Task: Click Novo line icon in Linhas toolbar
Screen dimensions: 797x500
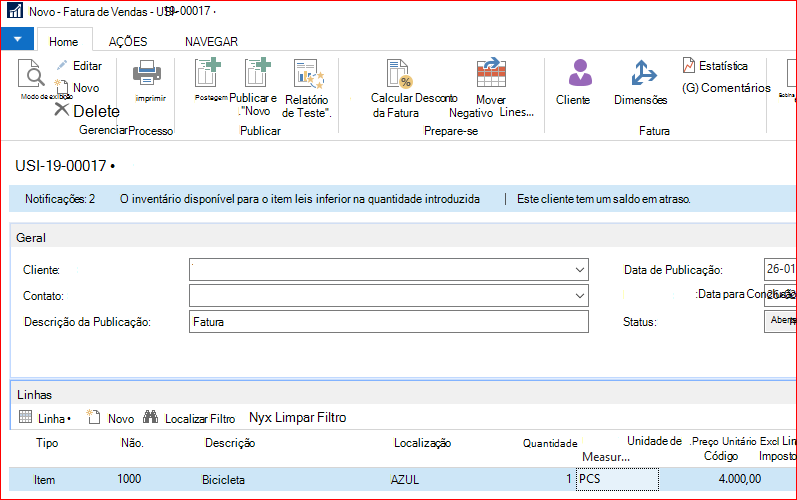Action: (94, 417)
